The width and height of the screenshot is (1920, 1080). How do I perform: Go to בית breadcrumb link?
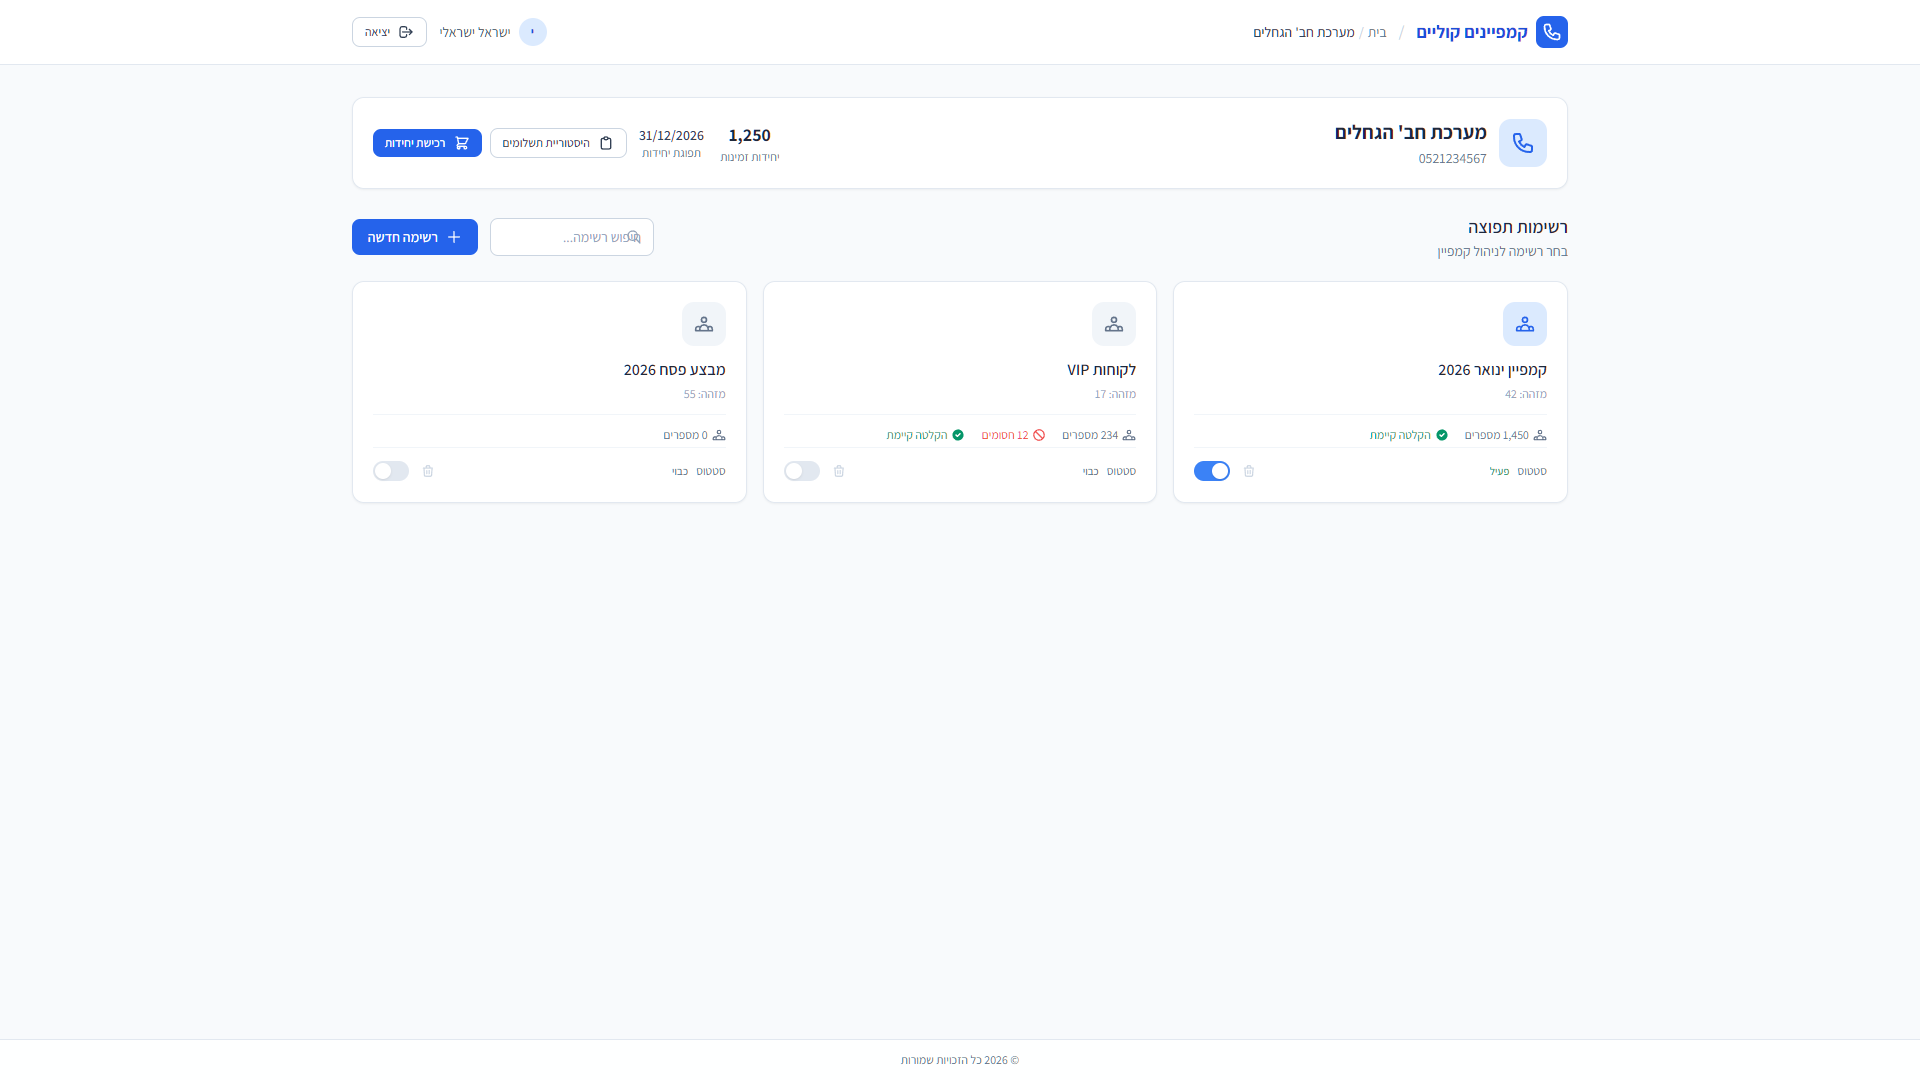1377,32
